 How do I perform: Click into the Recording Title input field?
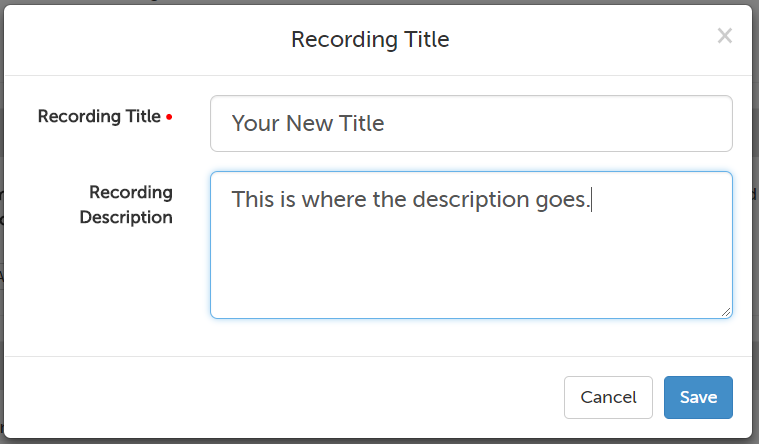(470, 124)
